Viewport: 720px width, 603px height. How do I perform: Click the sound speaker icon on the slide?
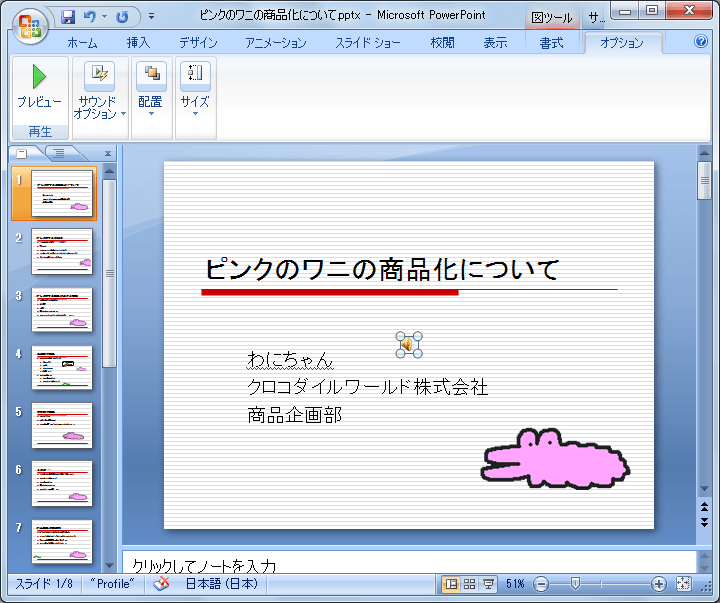coord(409,344)
